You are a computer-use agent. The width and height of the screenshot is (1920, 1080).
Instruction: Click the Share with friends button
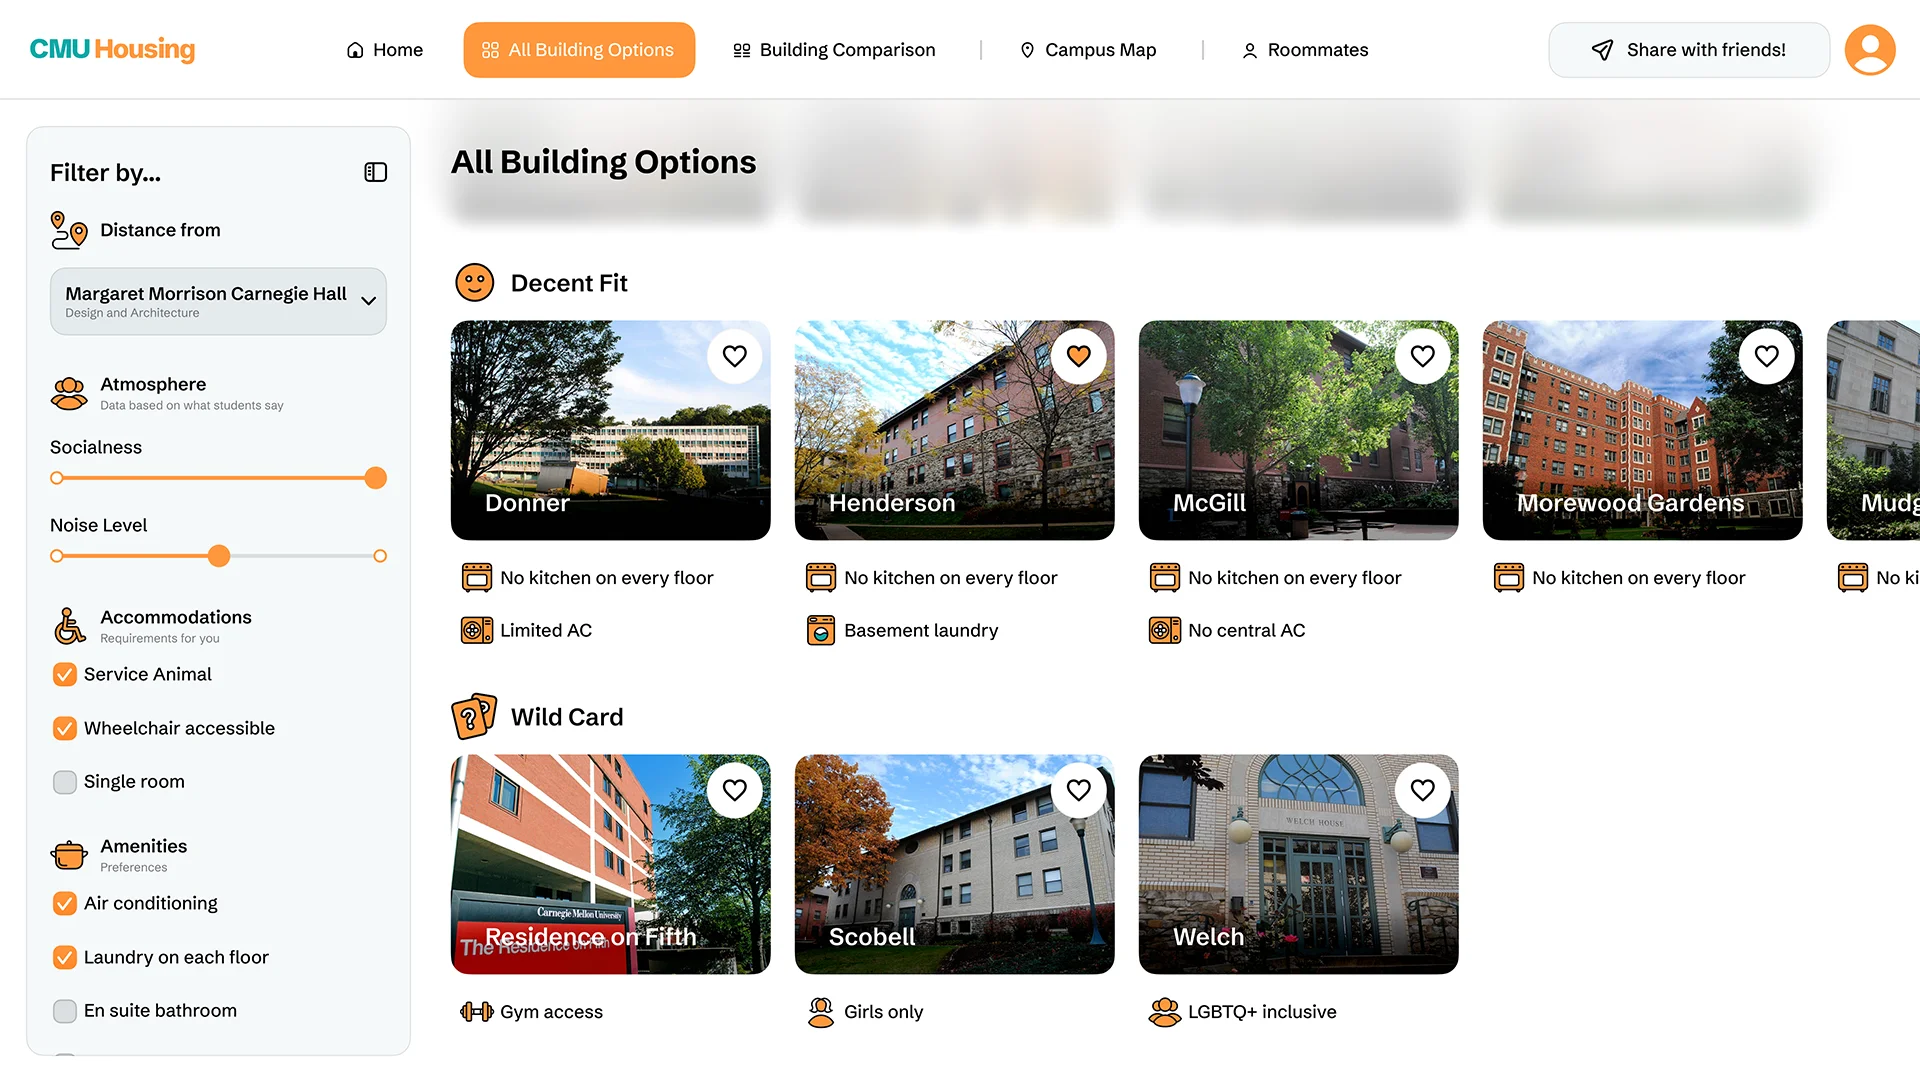coord(1689,50)
